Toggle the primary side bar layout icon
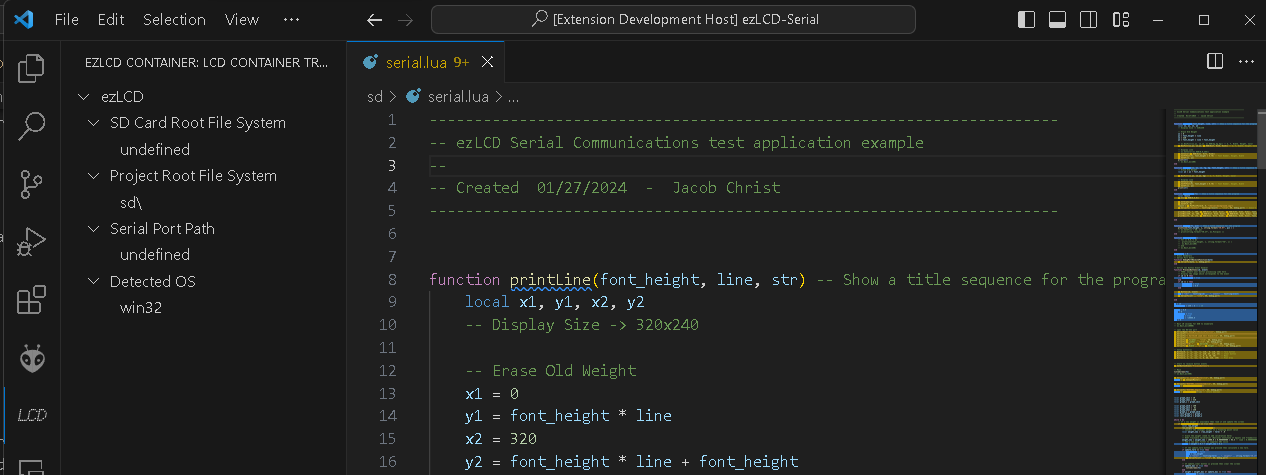This screenshot has height=475, width=1266. (x=1026, y=20)
